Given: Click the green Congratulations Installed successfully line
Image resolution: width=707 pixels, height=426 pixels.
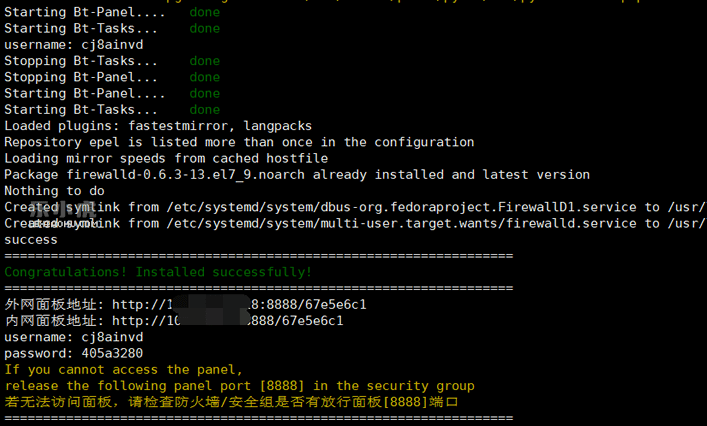Looking at the screenshot, I should click(x=158, y=272).
